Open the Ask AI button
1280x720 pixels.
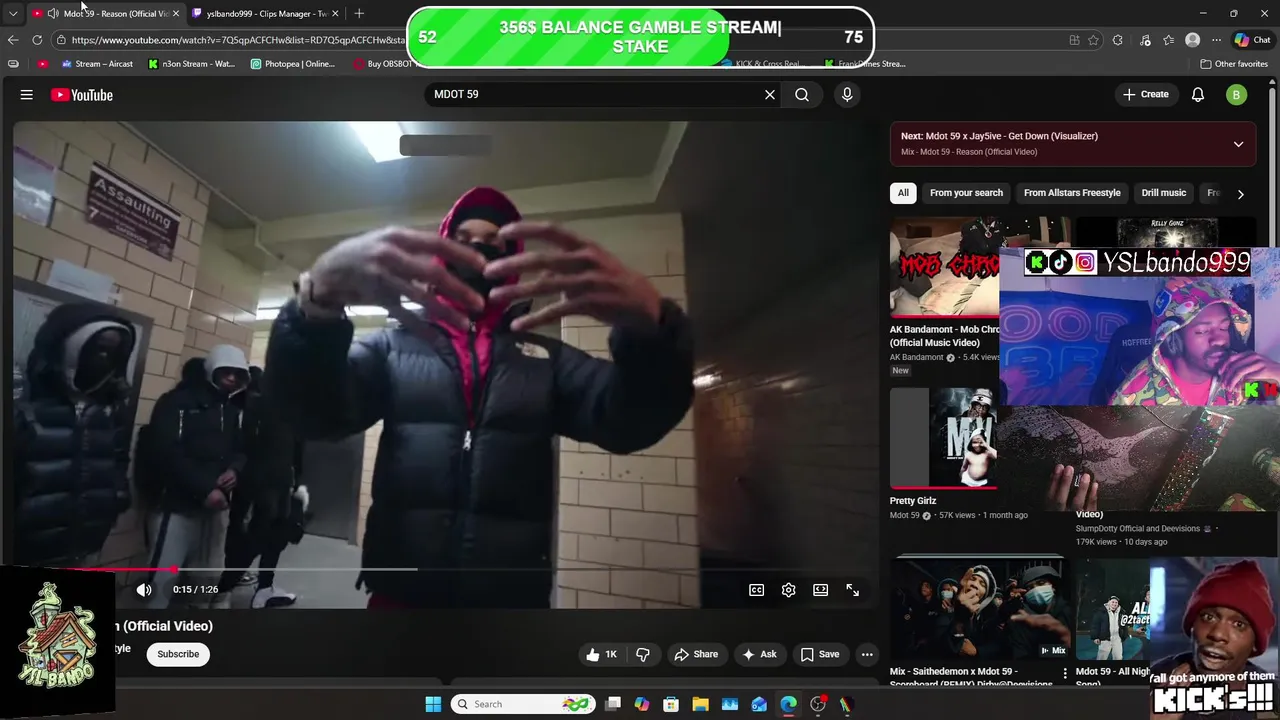point(759,654)
